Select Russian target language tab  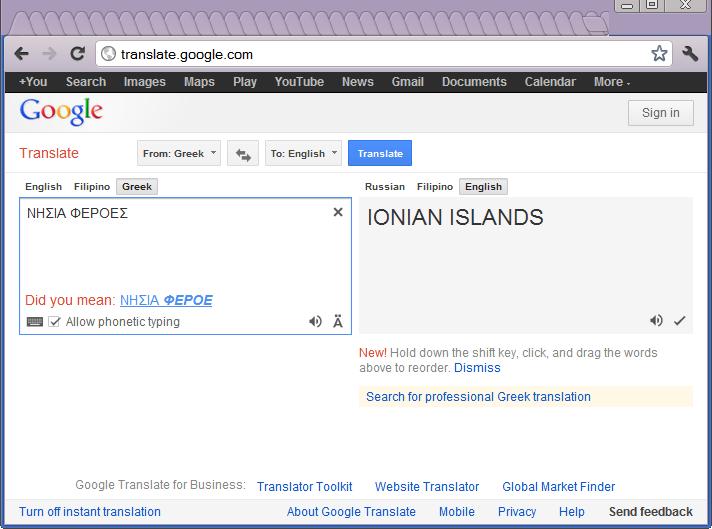point(385,187)
